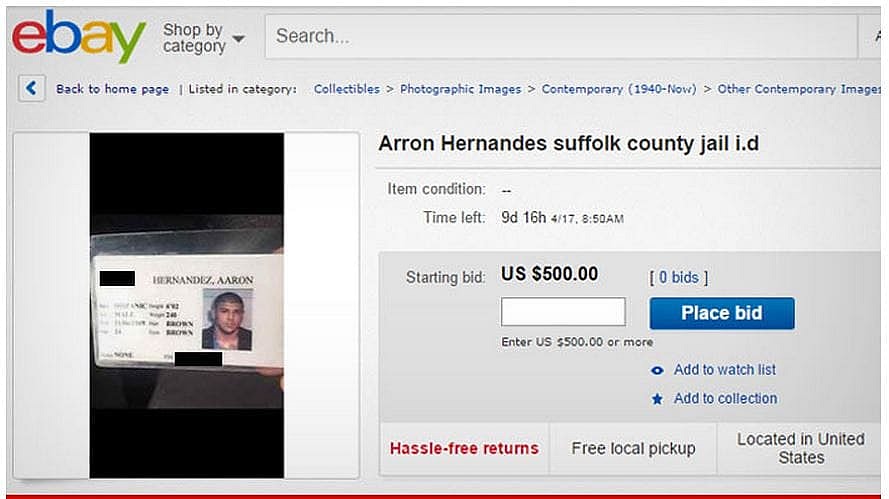This screenshot has height=499, width=889.
Task: Click the Hassle-free returns label
Action: click(x=464, y=448)
